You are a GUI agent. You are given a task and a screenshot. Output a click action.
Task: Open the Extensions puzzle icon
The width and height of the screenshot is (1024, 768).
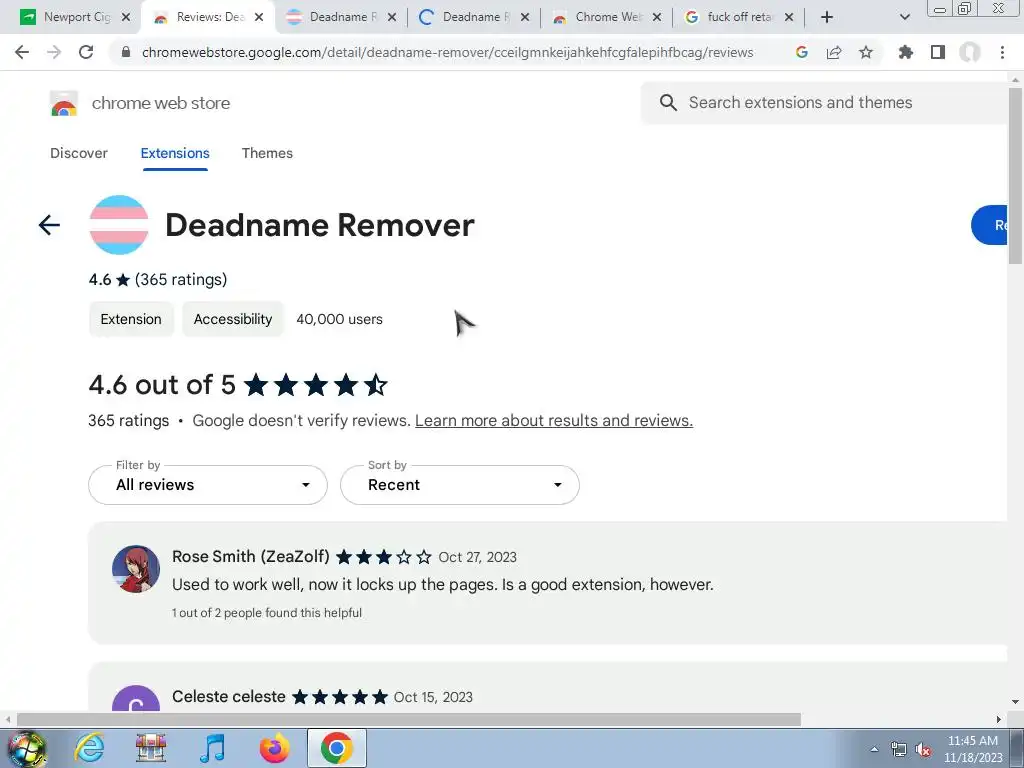pyautogui.click(x=905, y=52)
